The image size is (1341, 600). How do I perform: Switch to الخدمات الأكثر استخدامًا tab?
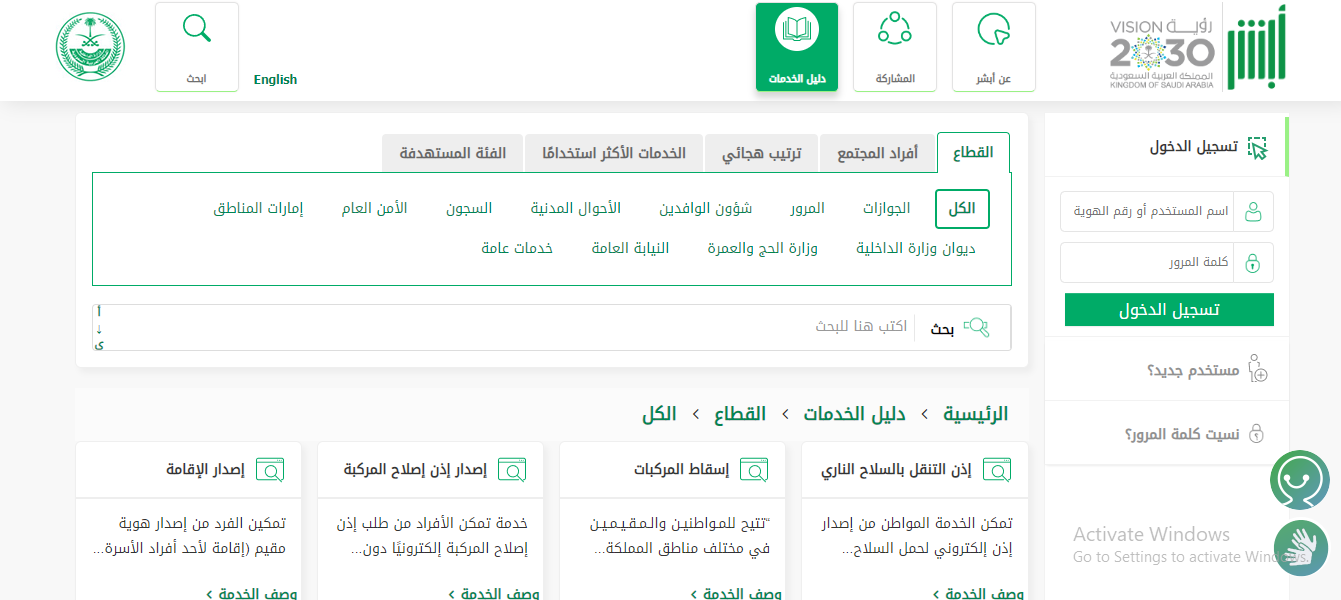(614, 153)
